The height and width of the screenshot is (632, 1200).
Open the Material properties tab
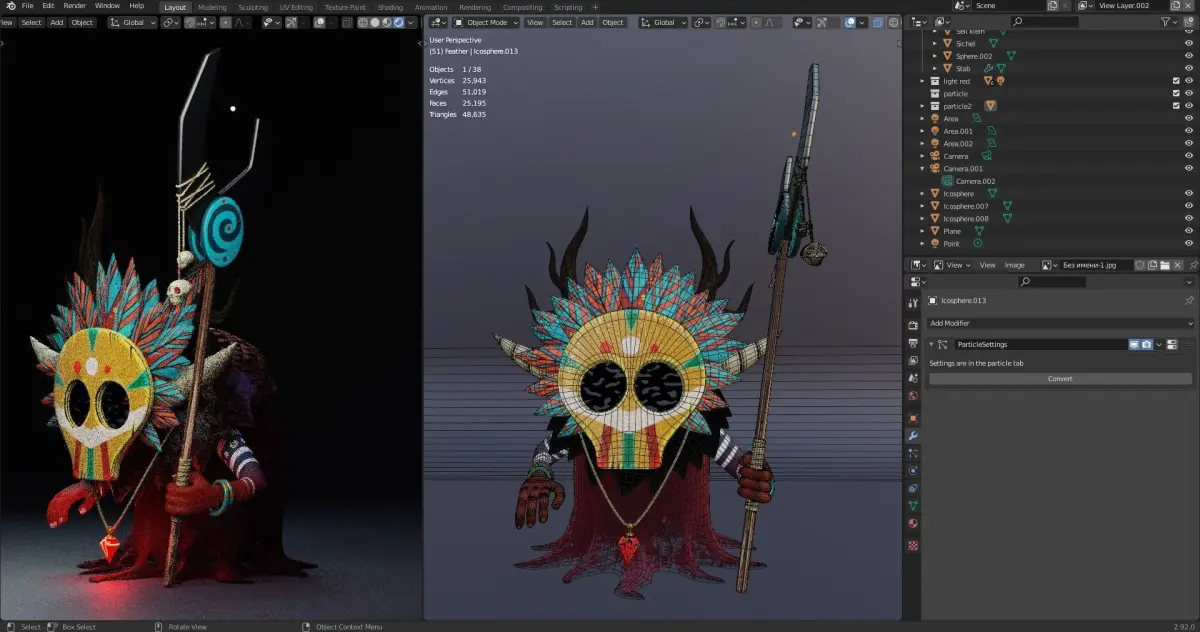[913, 524]
